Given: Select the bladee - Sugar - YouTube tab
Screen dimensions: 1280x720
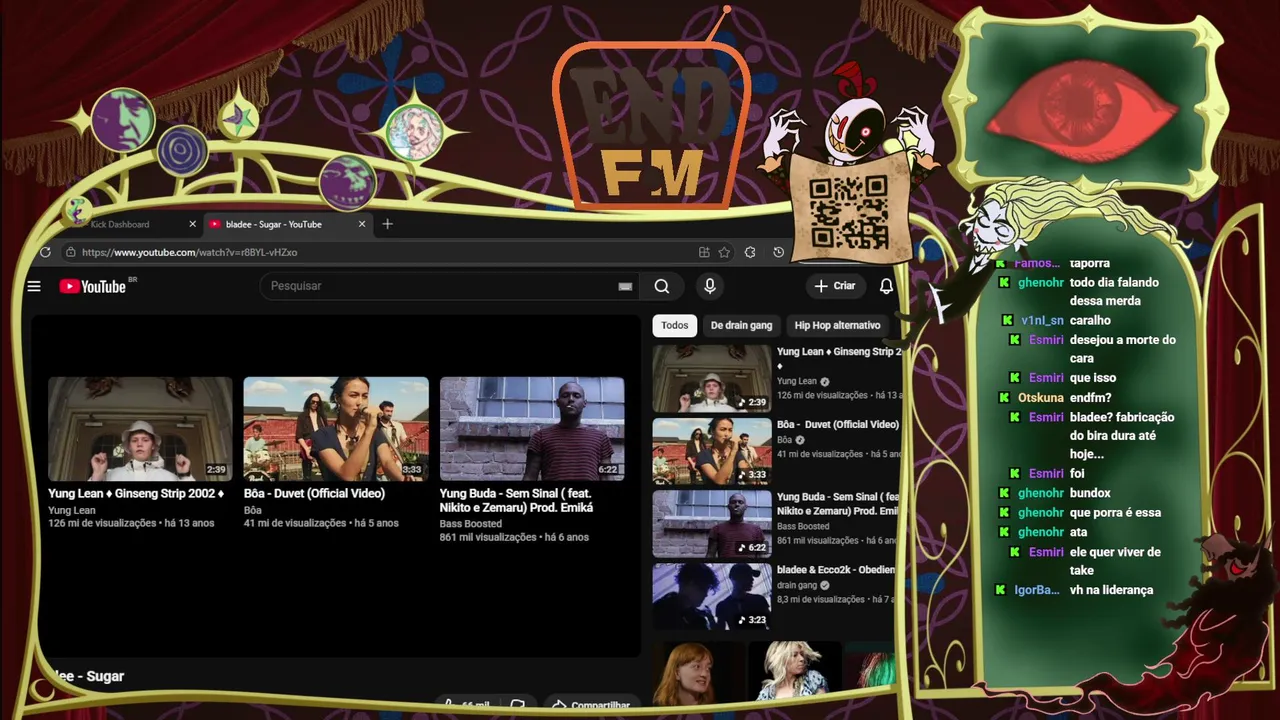Looking at the screenshot, I should 288,224.
